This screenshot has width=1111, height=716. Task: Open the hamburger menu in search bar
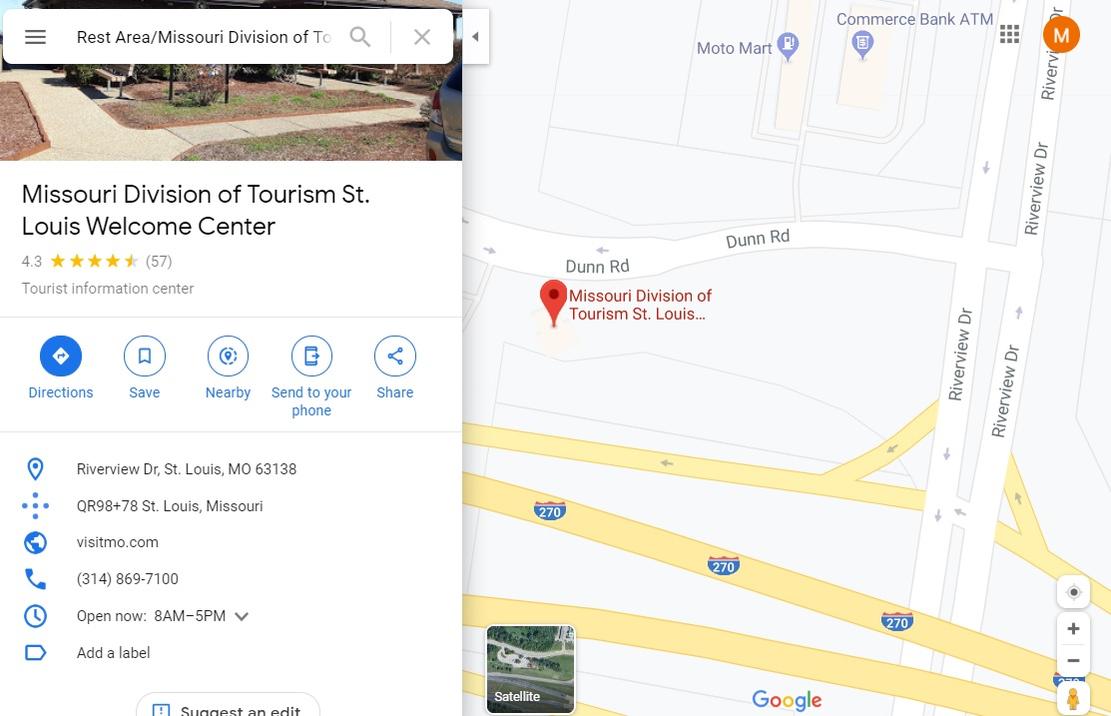(x=35, y=37)
